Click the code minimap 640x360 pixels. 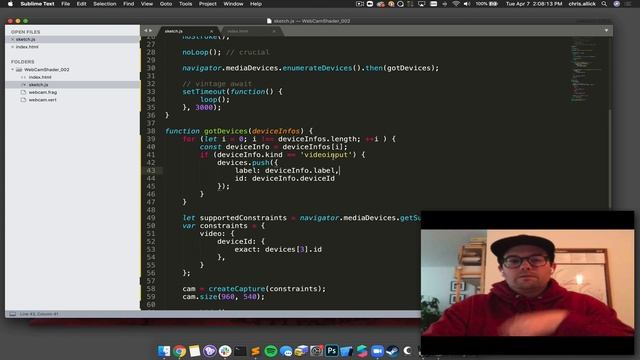tap(586, 69)
